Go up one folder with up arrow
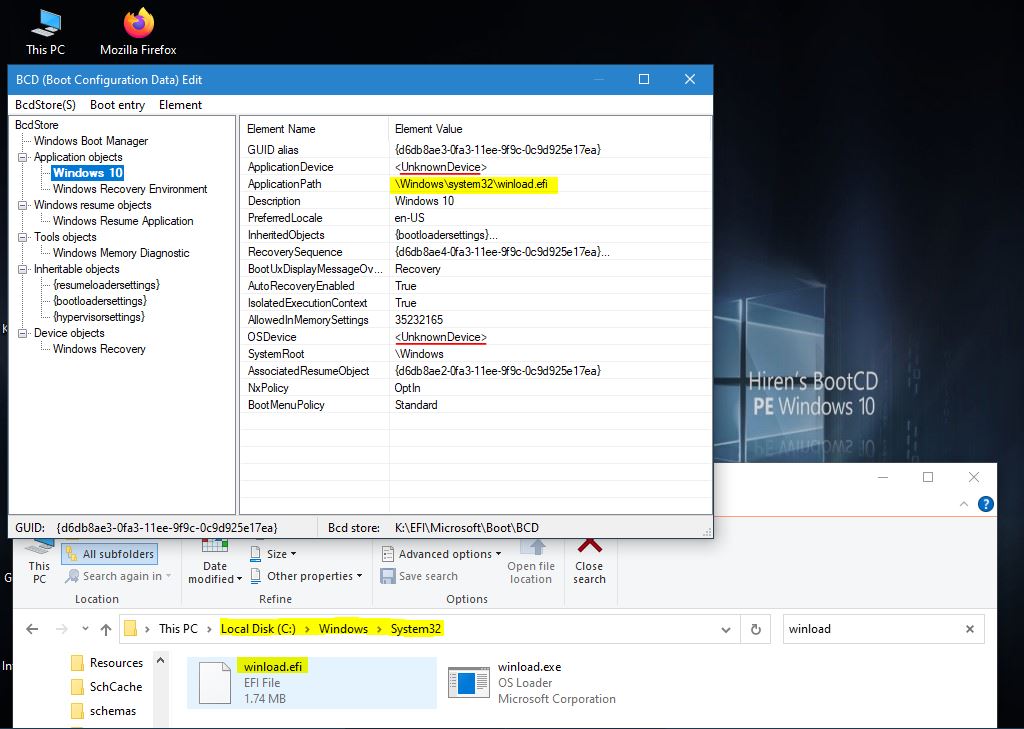This screenshot has width=1024, height=729. coord(106,629)
